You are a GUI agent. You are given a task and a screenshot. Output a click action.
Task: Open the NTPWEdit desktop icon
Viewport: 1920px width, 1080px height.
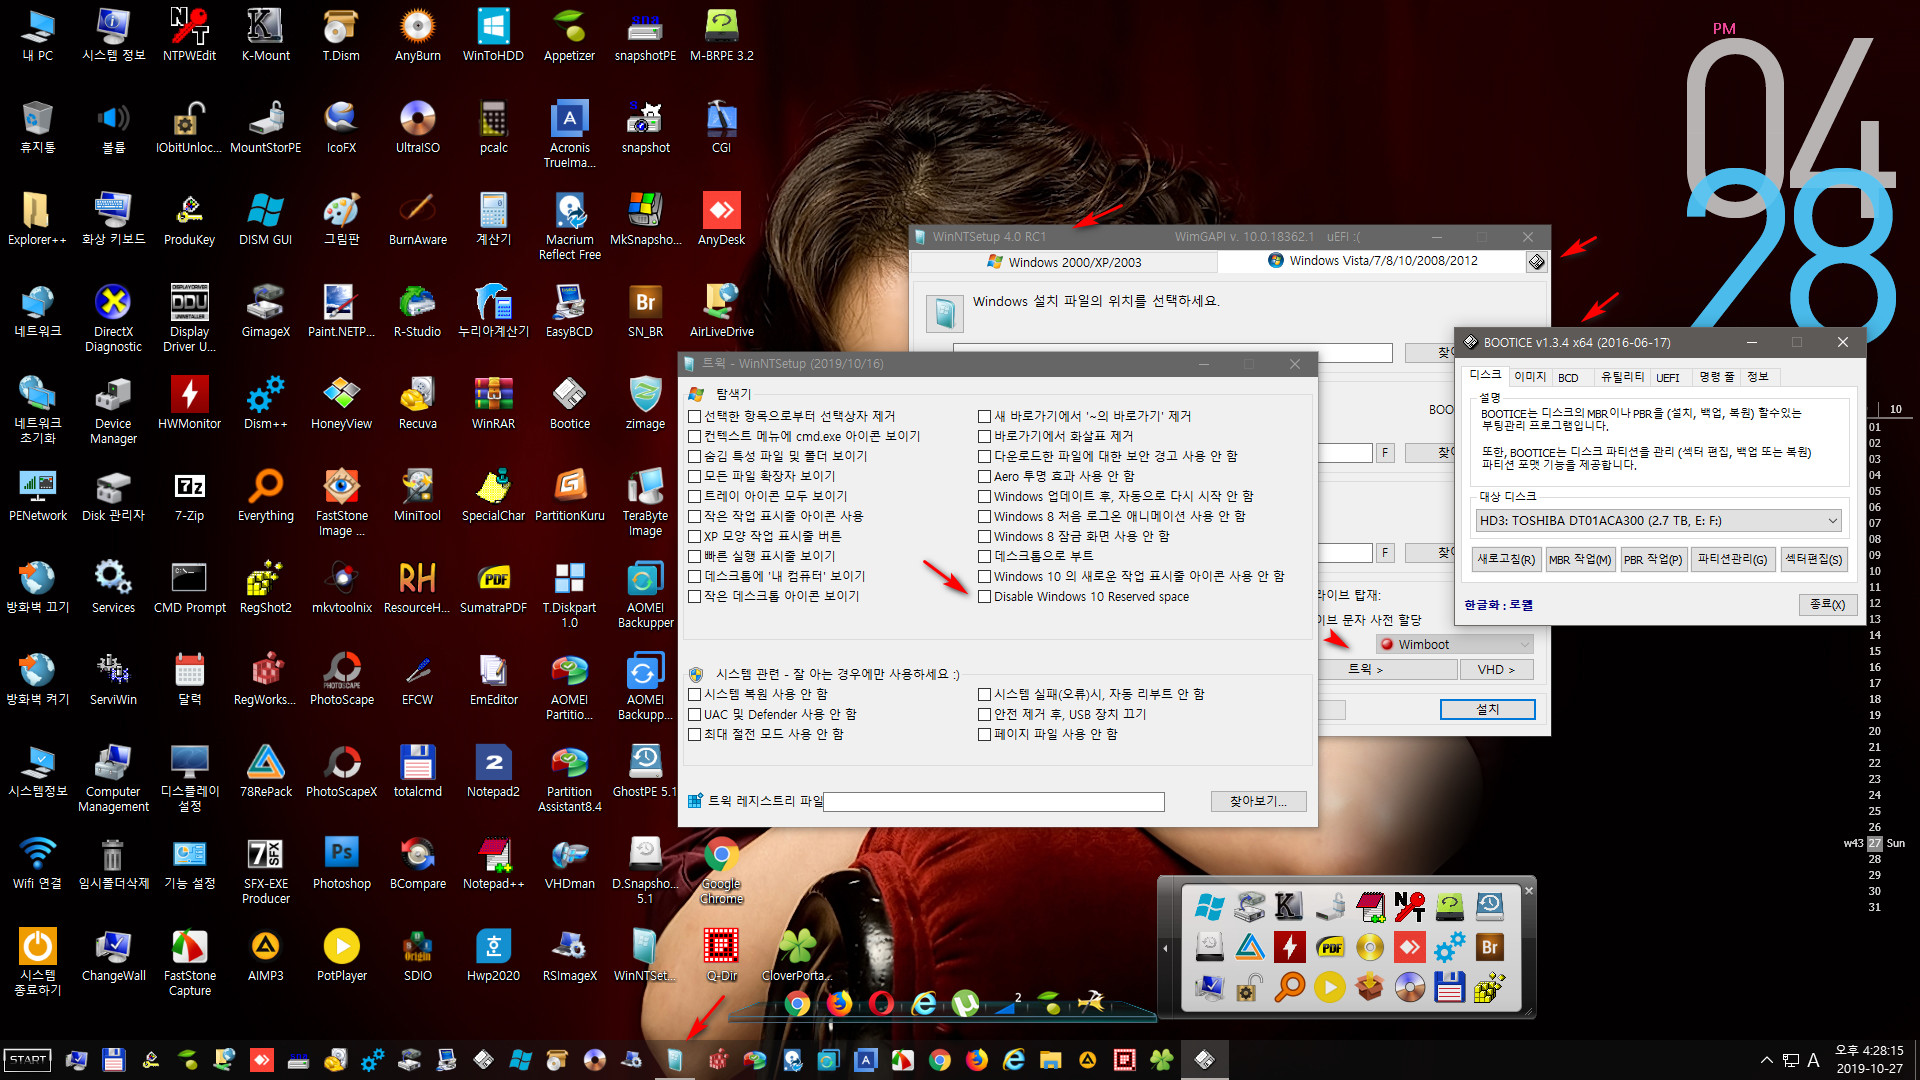coord(189,35)
